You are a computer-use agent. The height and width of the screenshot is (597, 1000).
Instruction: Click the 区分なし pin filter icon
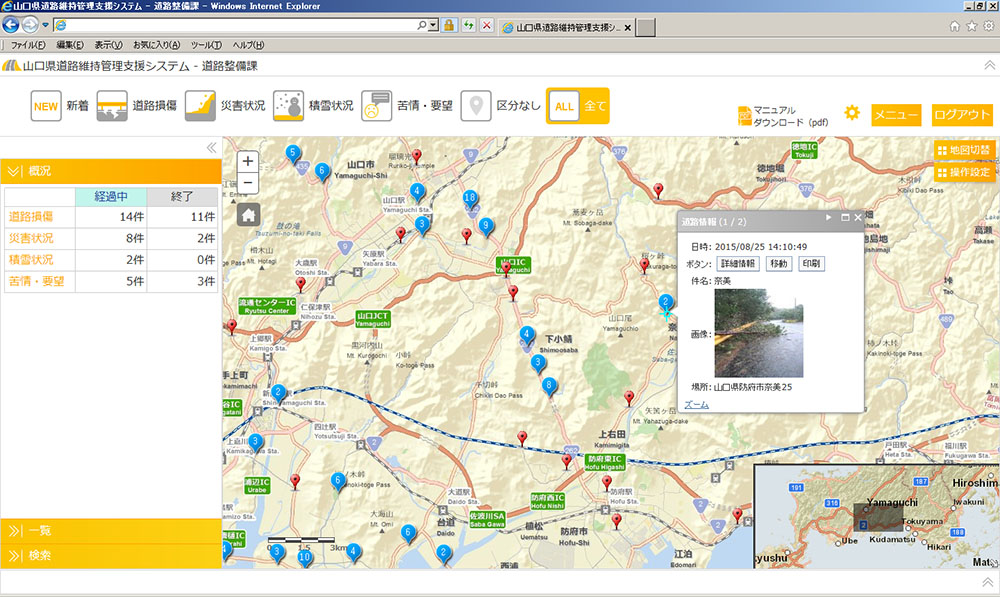point(476,106)
